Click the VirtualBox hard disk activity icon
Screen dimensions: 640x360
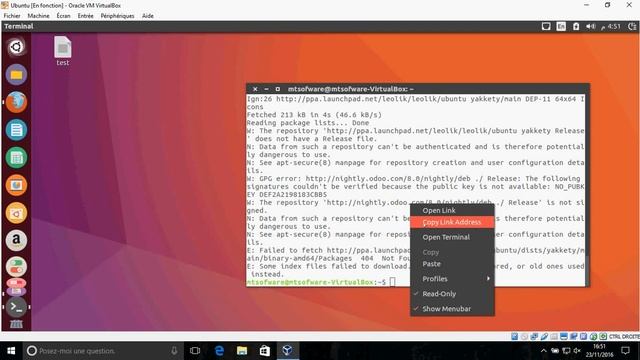pyautogui.click(x=515, y=336)
